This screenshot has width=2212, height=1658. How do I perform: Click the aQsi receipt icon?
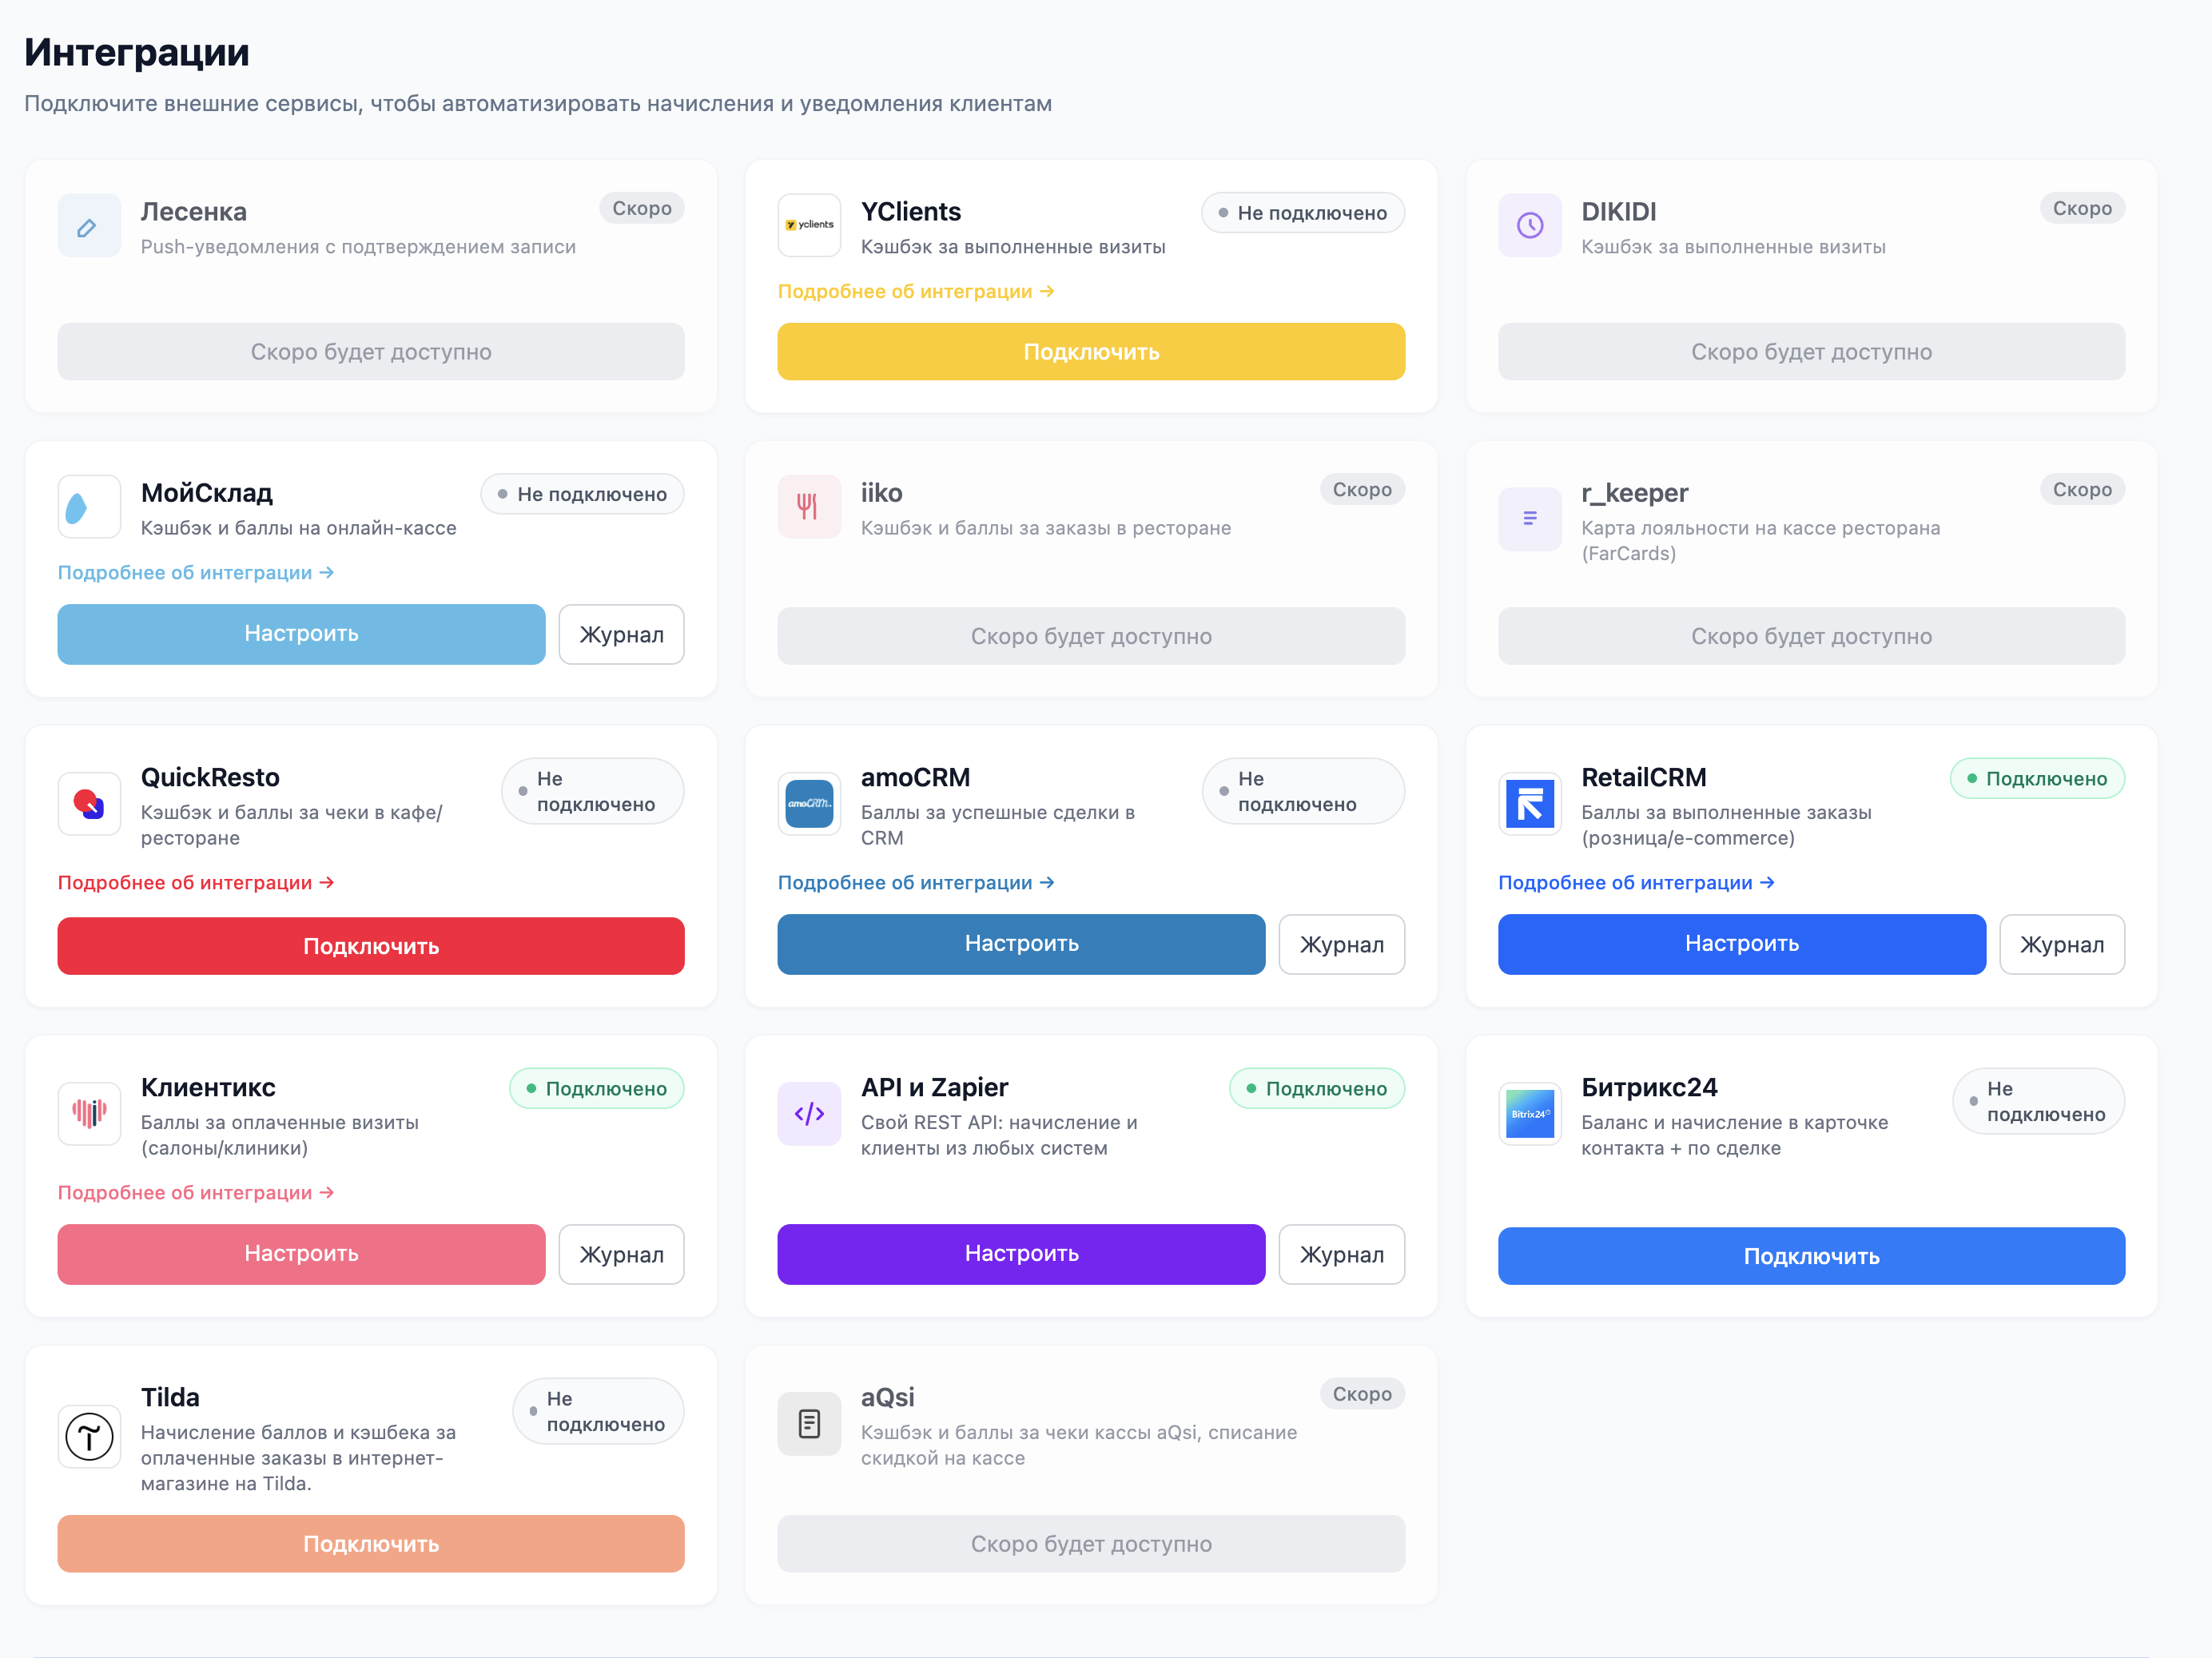pos(809,1423)
